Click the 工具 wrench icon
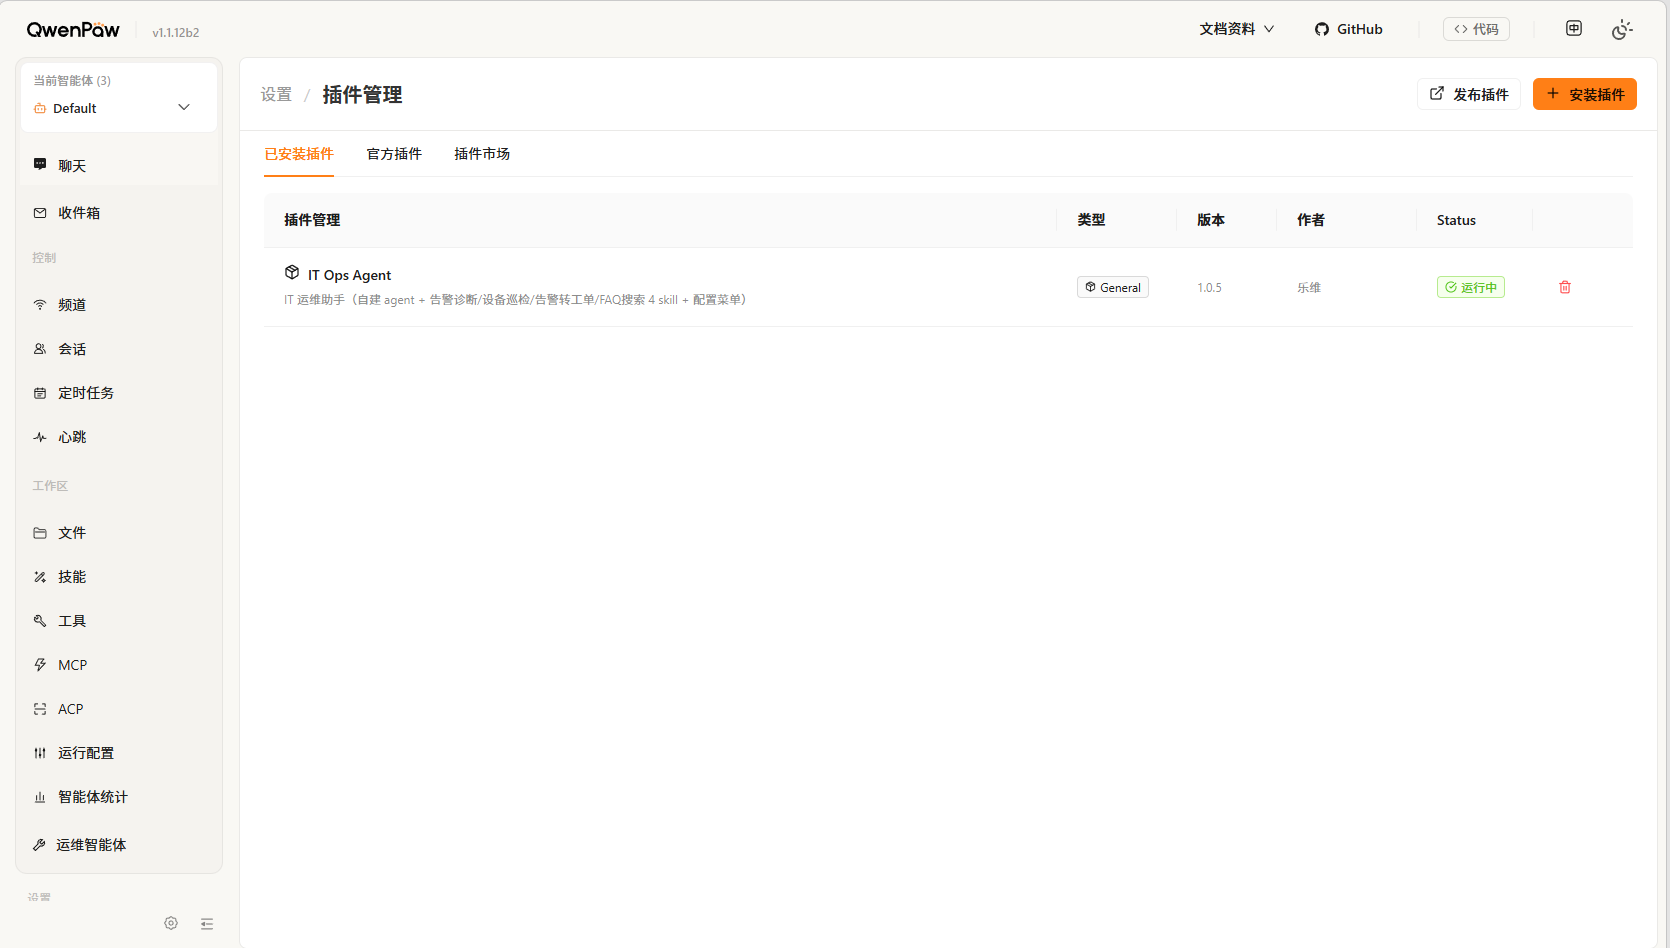Image resolution: width=1670 pixels, height=948 pixels. 40,621
